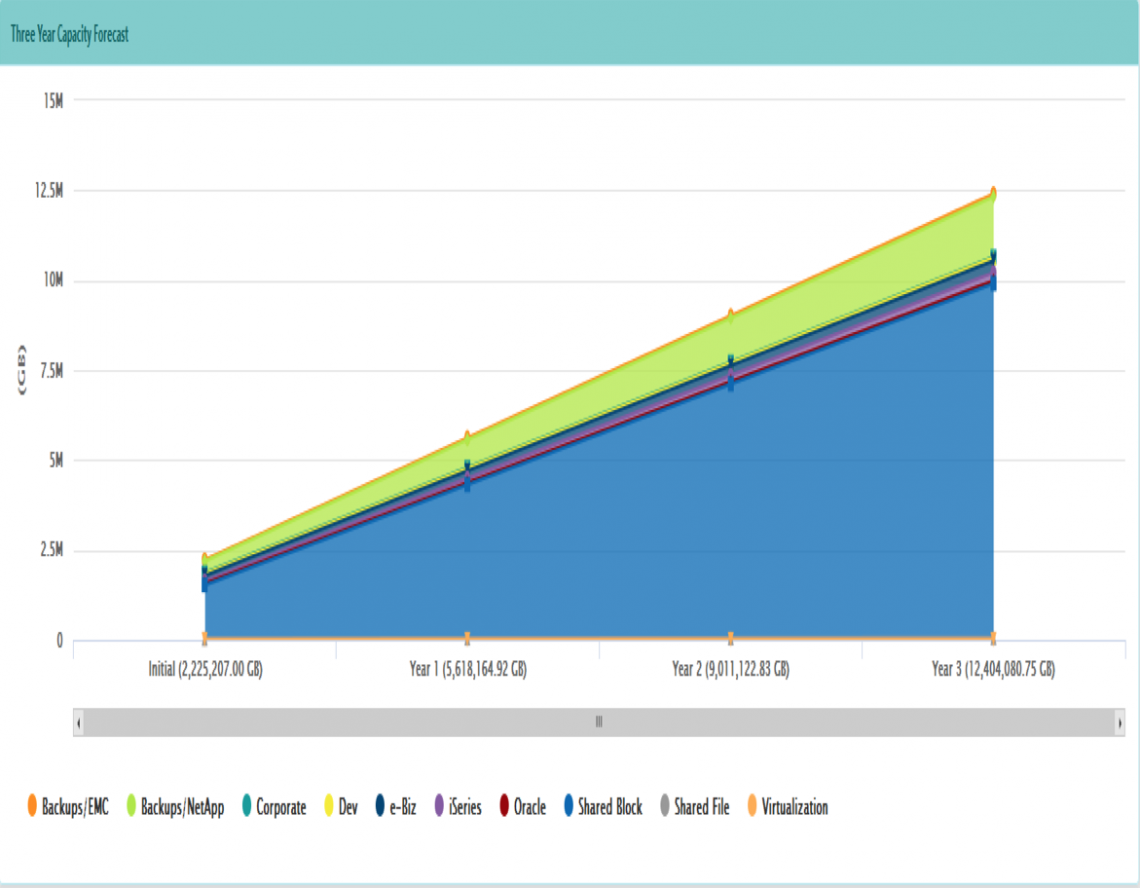This screenshot has width=1140, height=888.
Task: Click the blue Shared Block legend marker
Action: tap(569, 806)
